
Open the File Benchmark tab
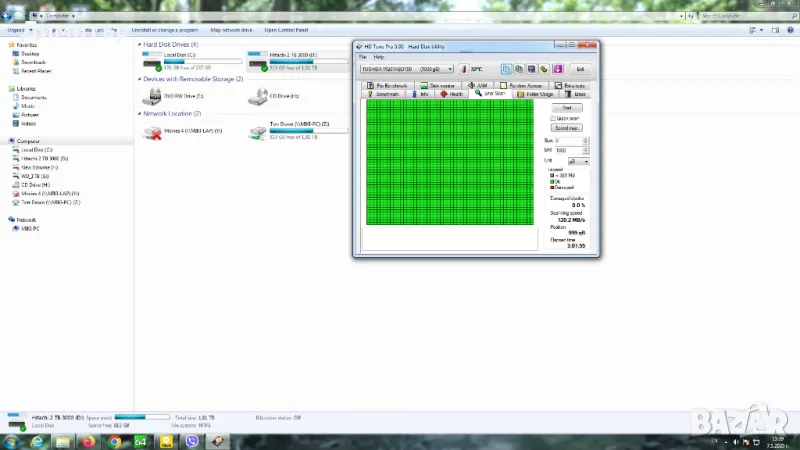387,85
